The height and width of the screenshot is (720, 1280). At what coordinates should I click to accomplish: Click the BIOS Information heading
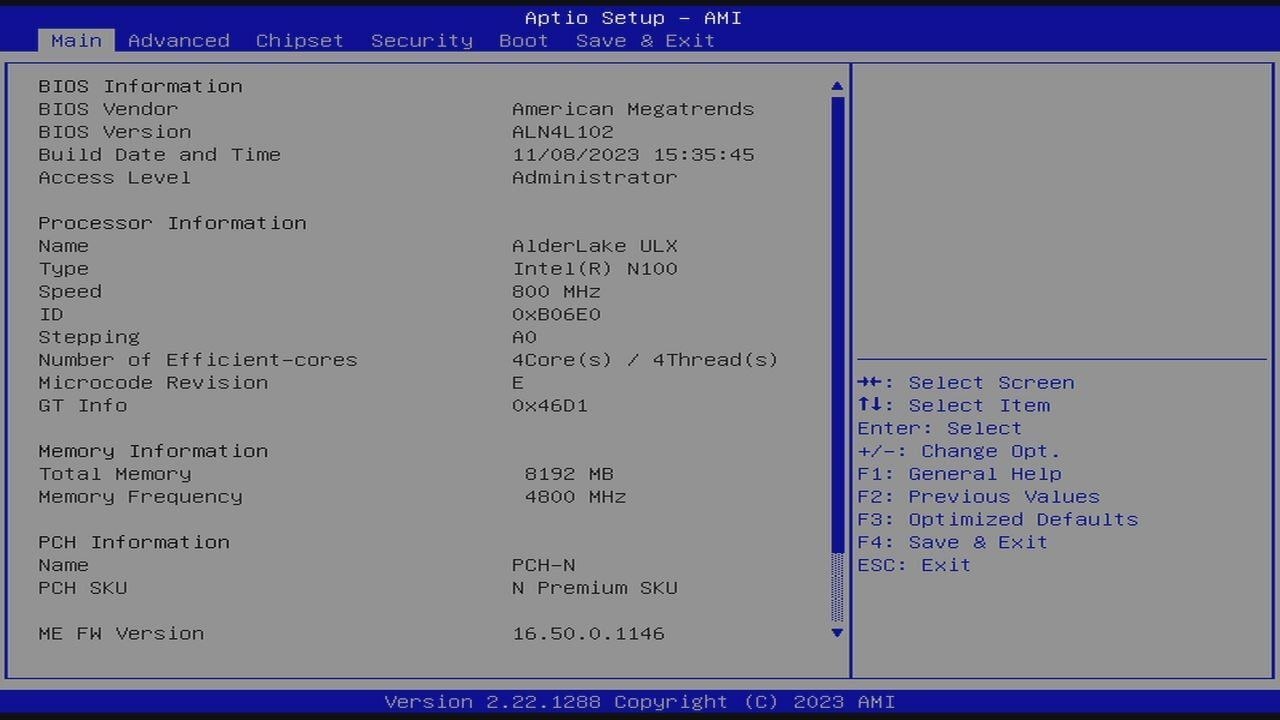(140, 86)
